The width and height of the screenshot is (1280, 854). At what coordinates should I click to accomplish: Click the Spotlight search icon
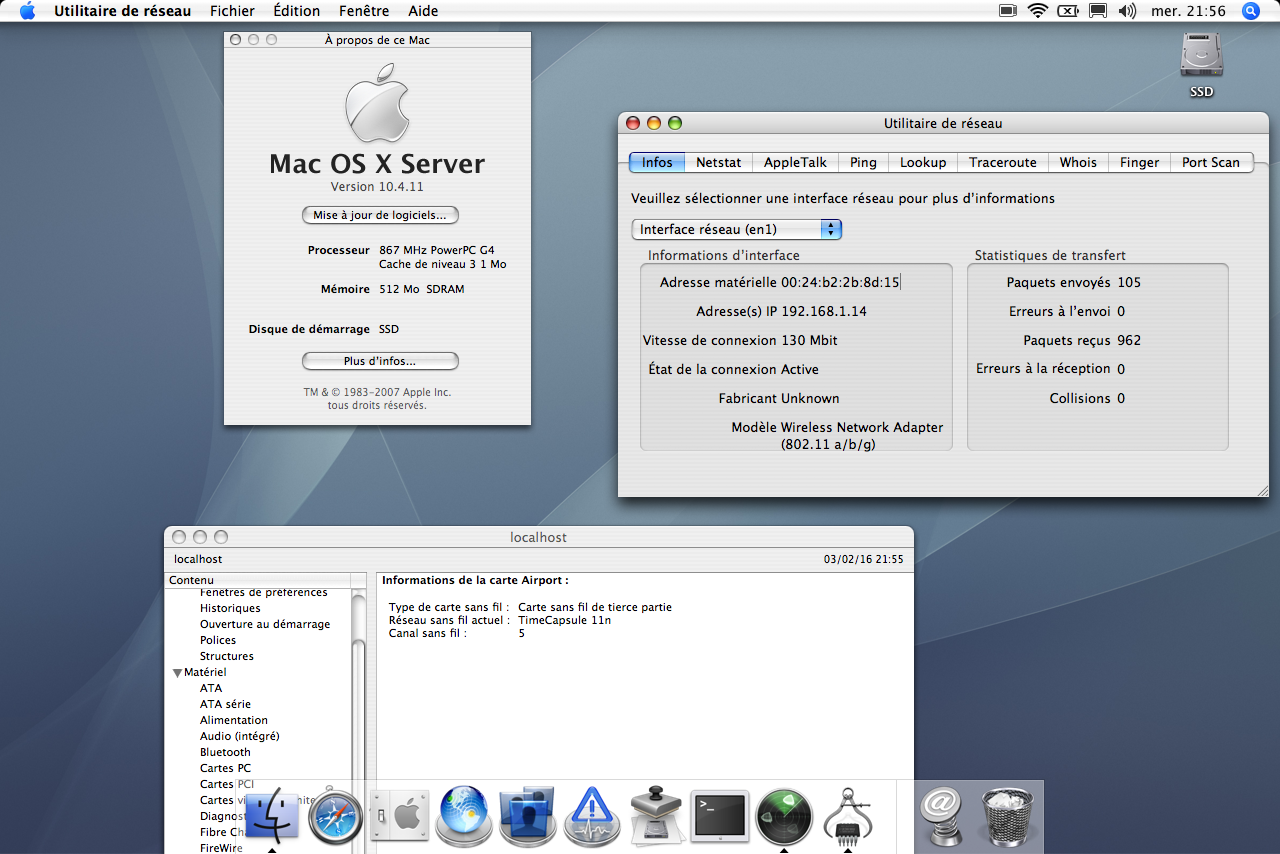pyautogui.click(x=1250, y=11)
